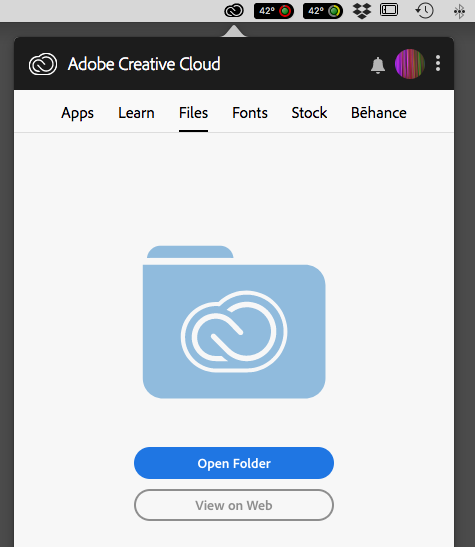Switch to the Learn tab
The image size is (475, 547).
[136, 113]
